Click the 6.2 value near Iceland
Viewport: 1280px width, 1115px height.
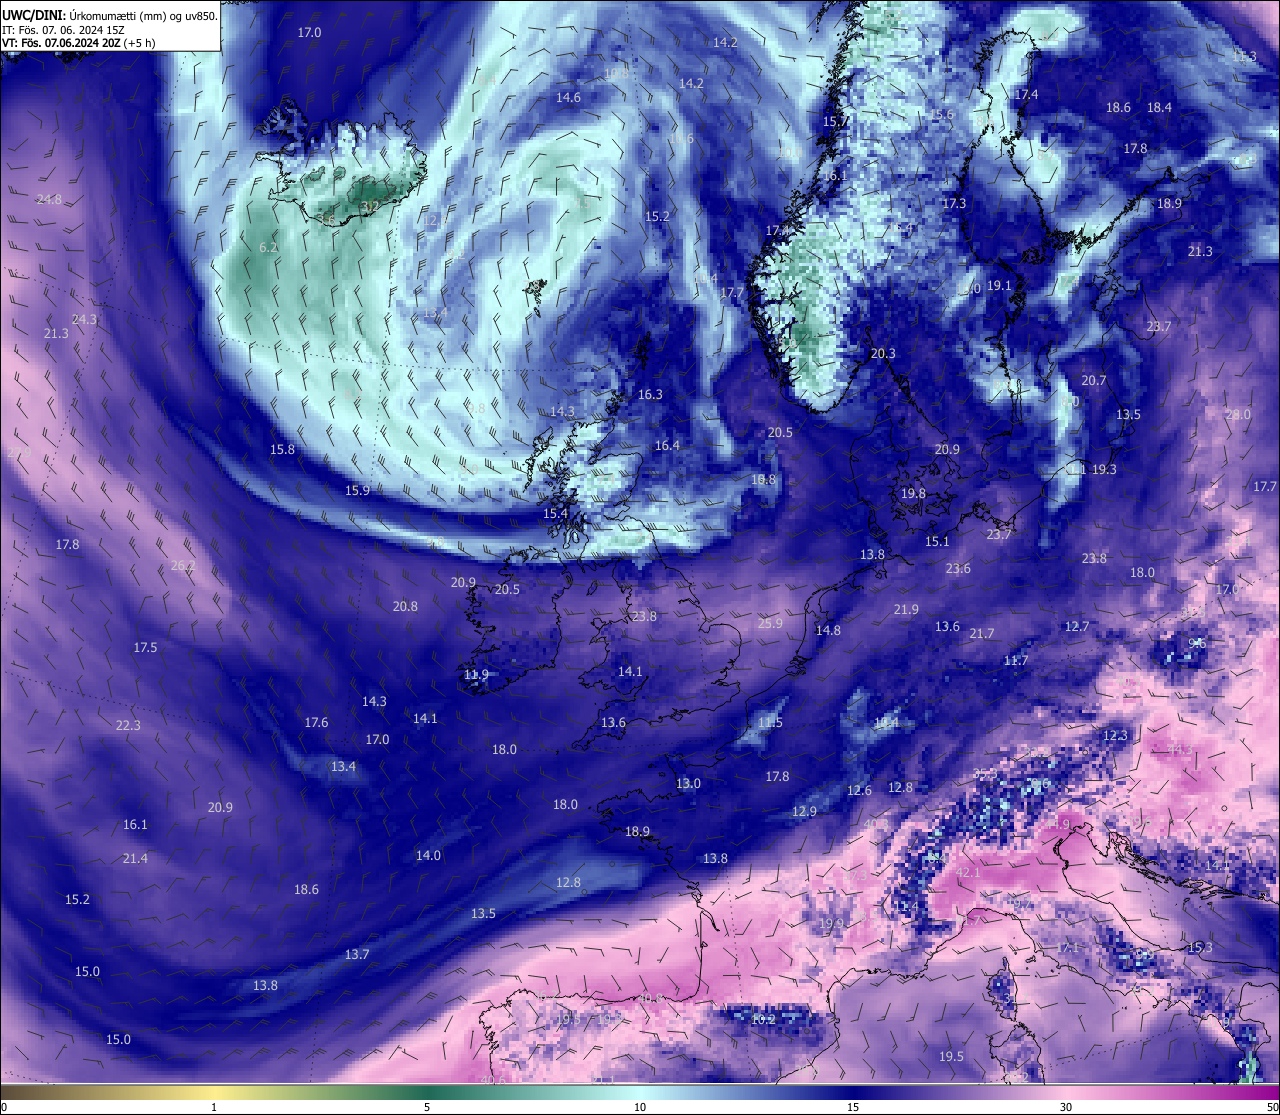[x=268, y=248]
